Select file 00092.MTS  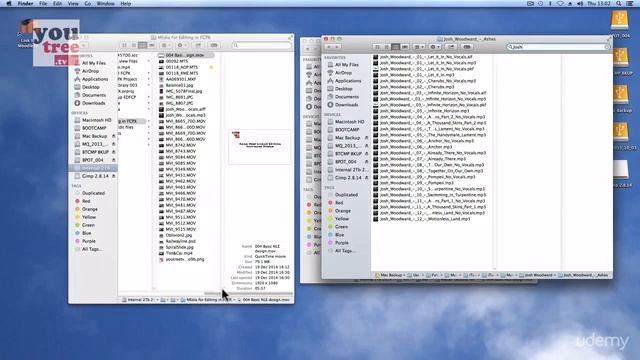[177, 61]
